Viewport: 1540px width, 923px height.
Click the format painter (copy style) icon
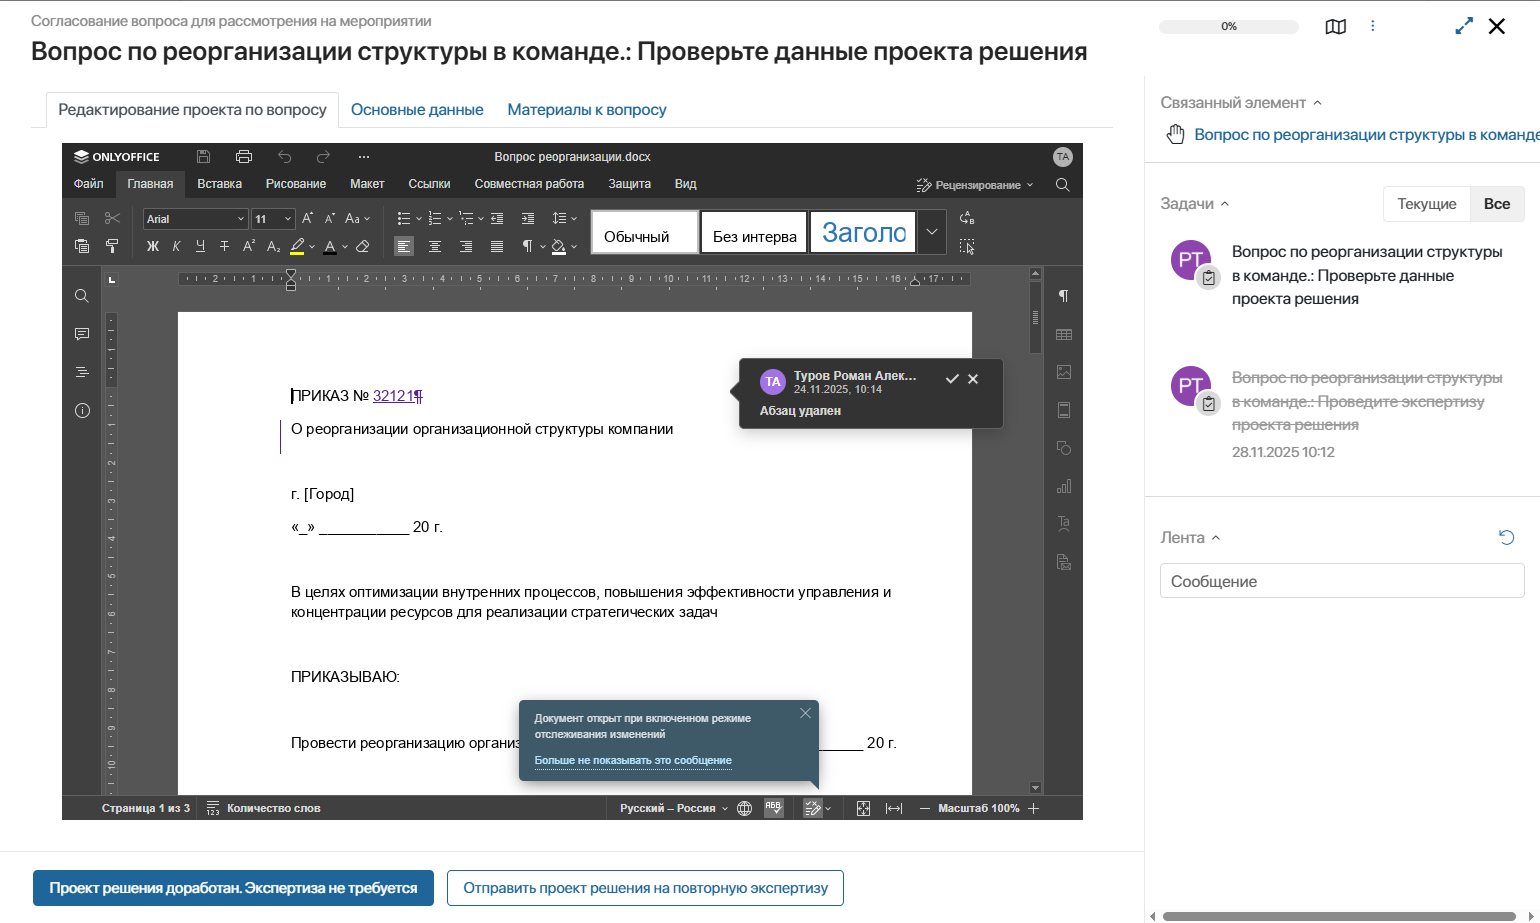[112, 246]
